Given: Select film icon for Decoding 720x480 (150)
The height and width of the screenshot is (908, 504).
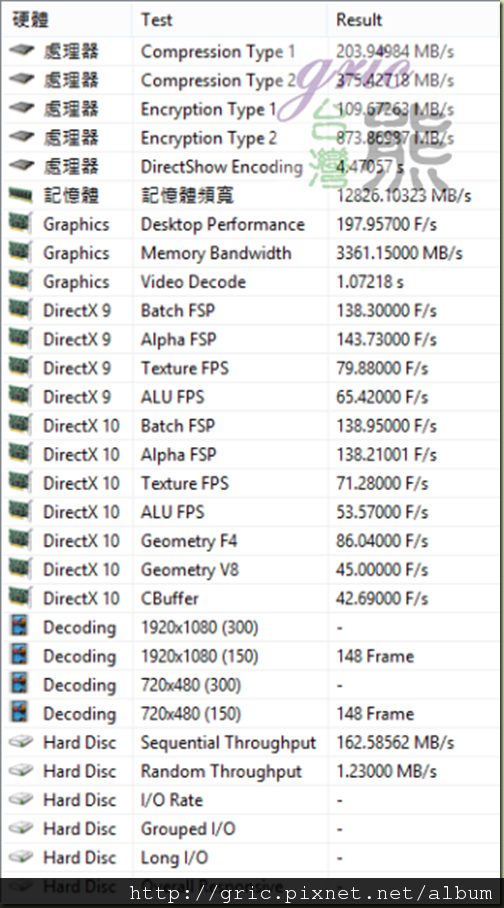Looking at the screenshot, I should (x=19, y=713).
